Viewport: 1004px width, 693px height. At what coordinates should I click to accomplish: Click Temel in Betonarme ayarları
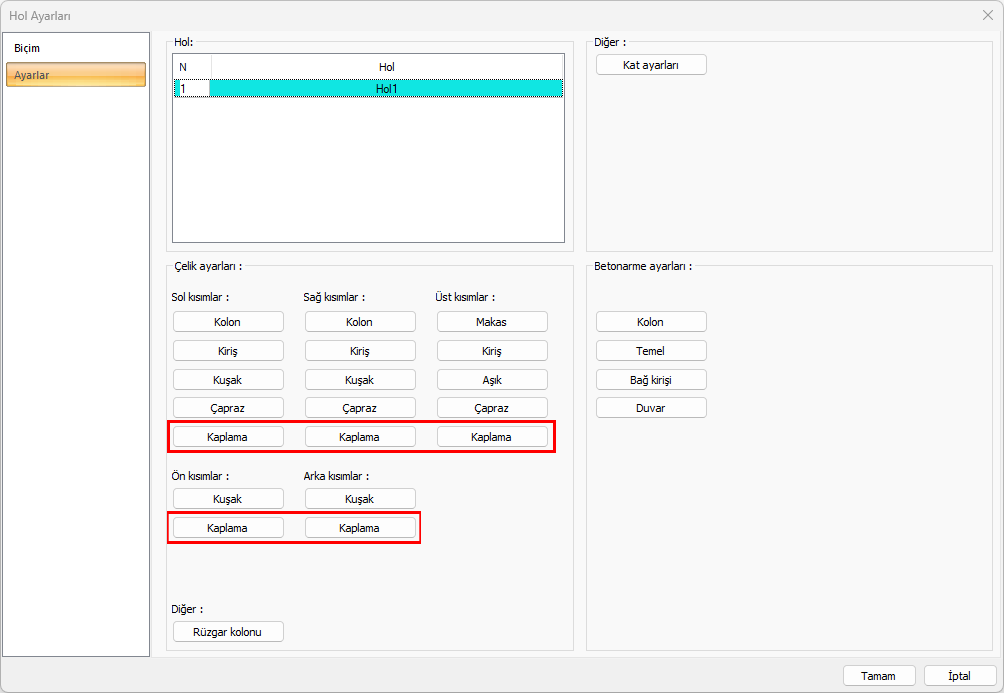pos(651,351)
